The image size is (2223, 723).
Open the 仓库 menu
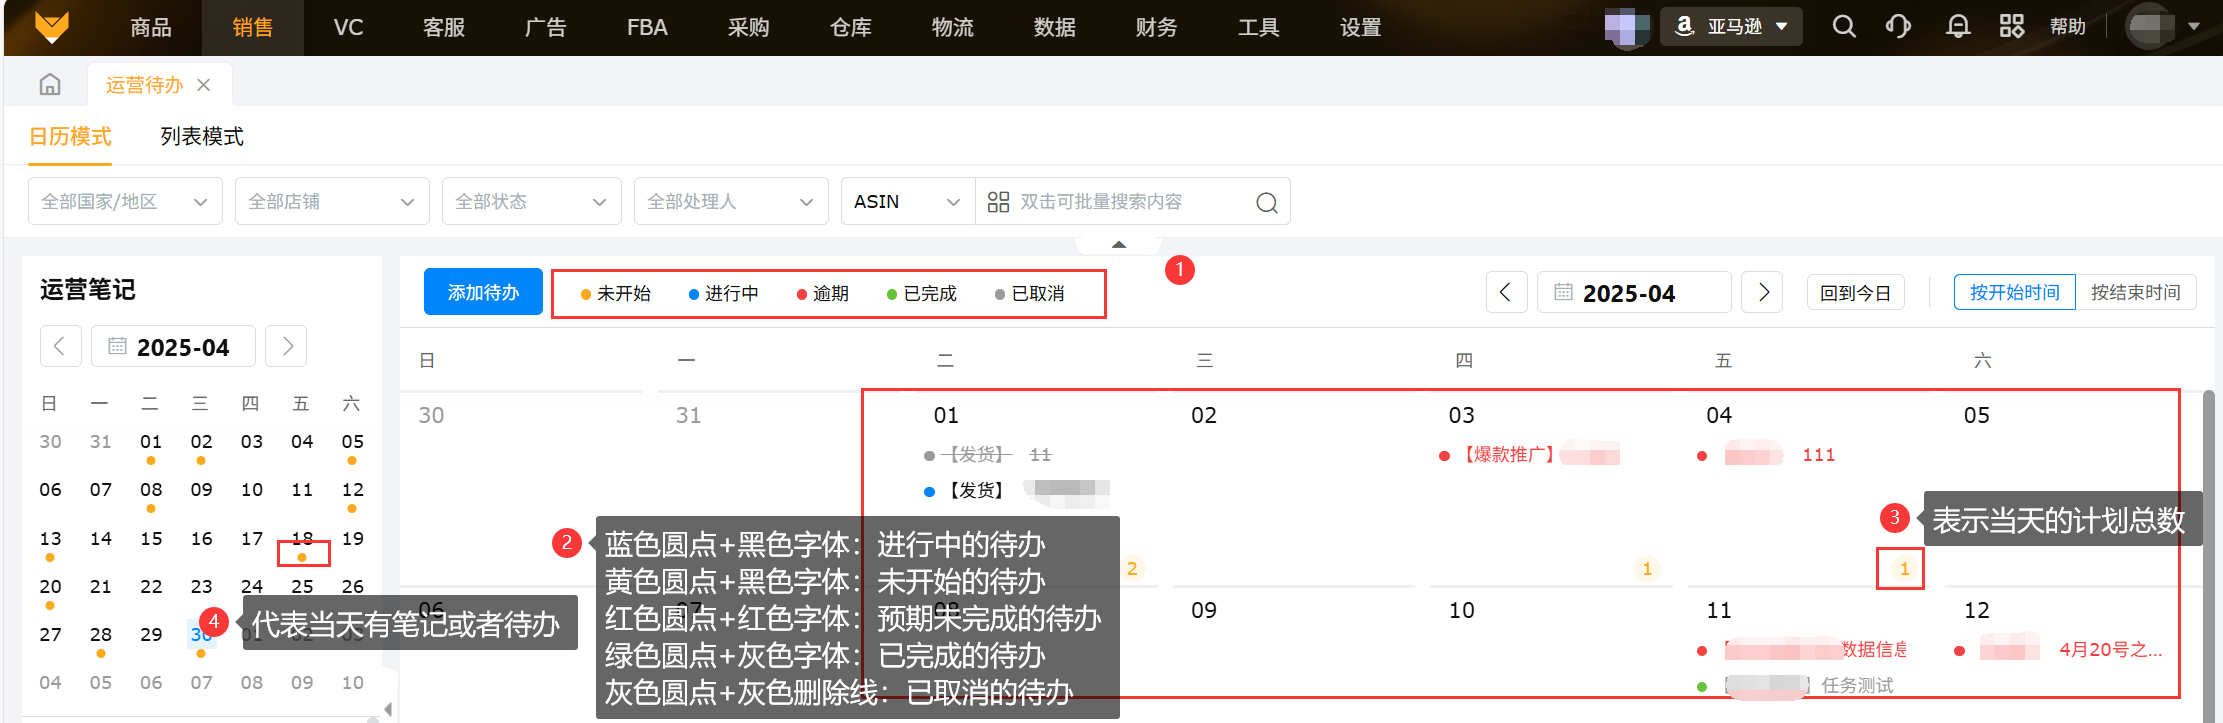click(x=851, y=27)
